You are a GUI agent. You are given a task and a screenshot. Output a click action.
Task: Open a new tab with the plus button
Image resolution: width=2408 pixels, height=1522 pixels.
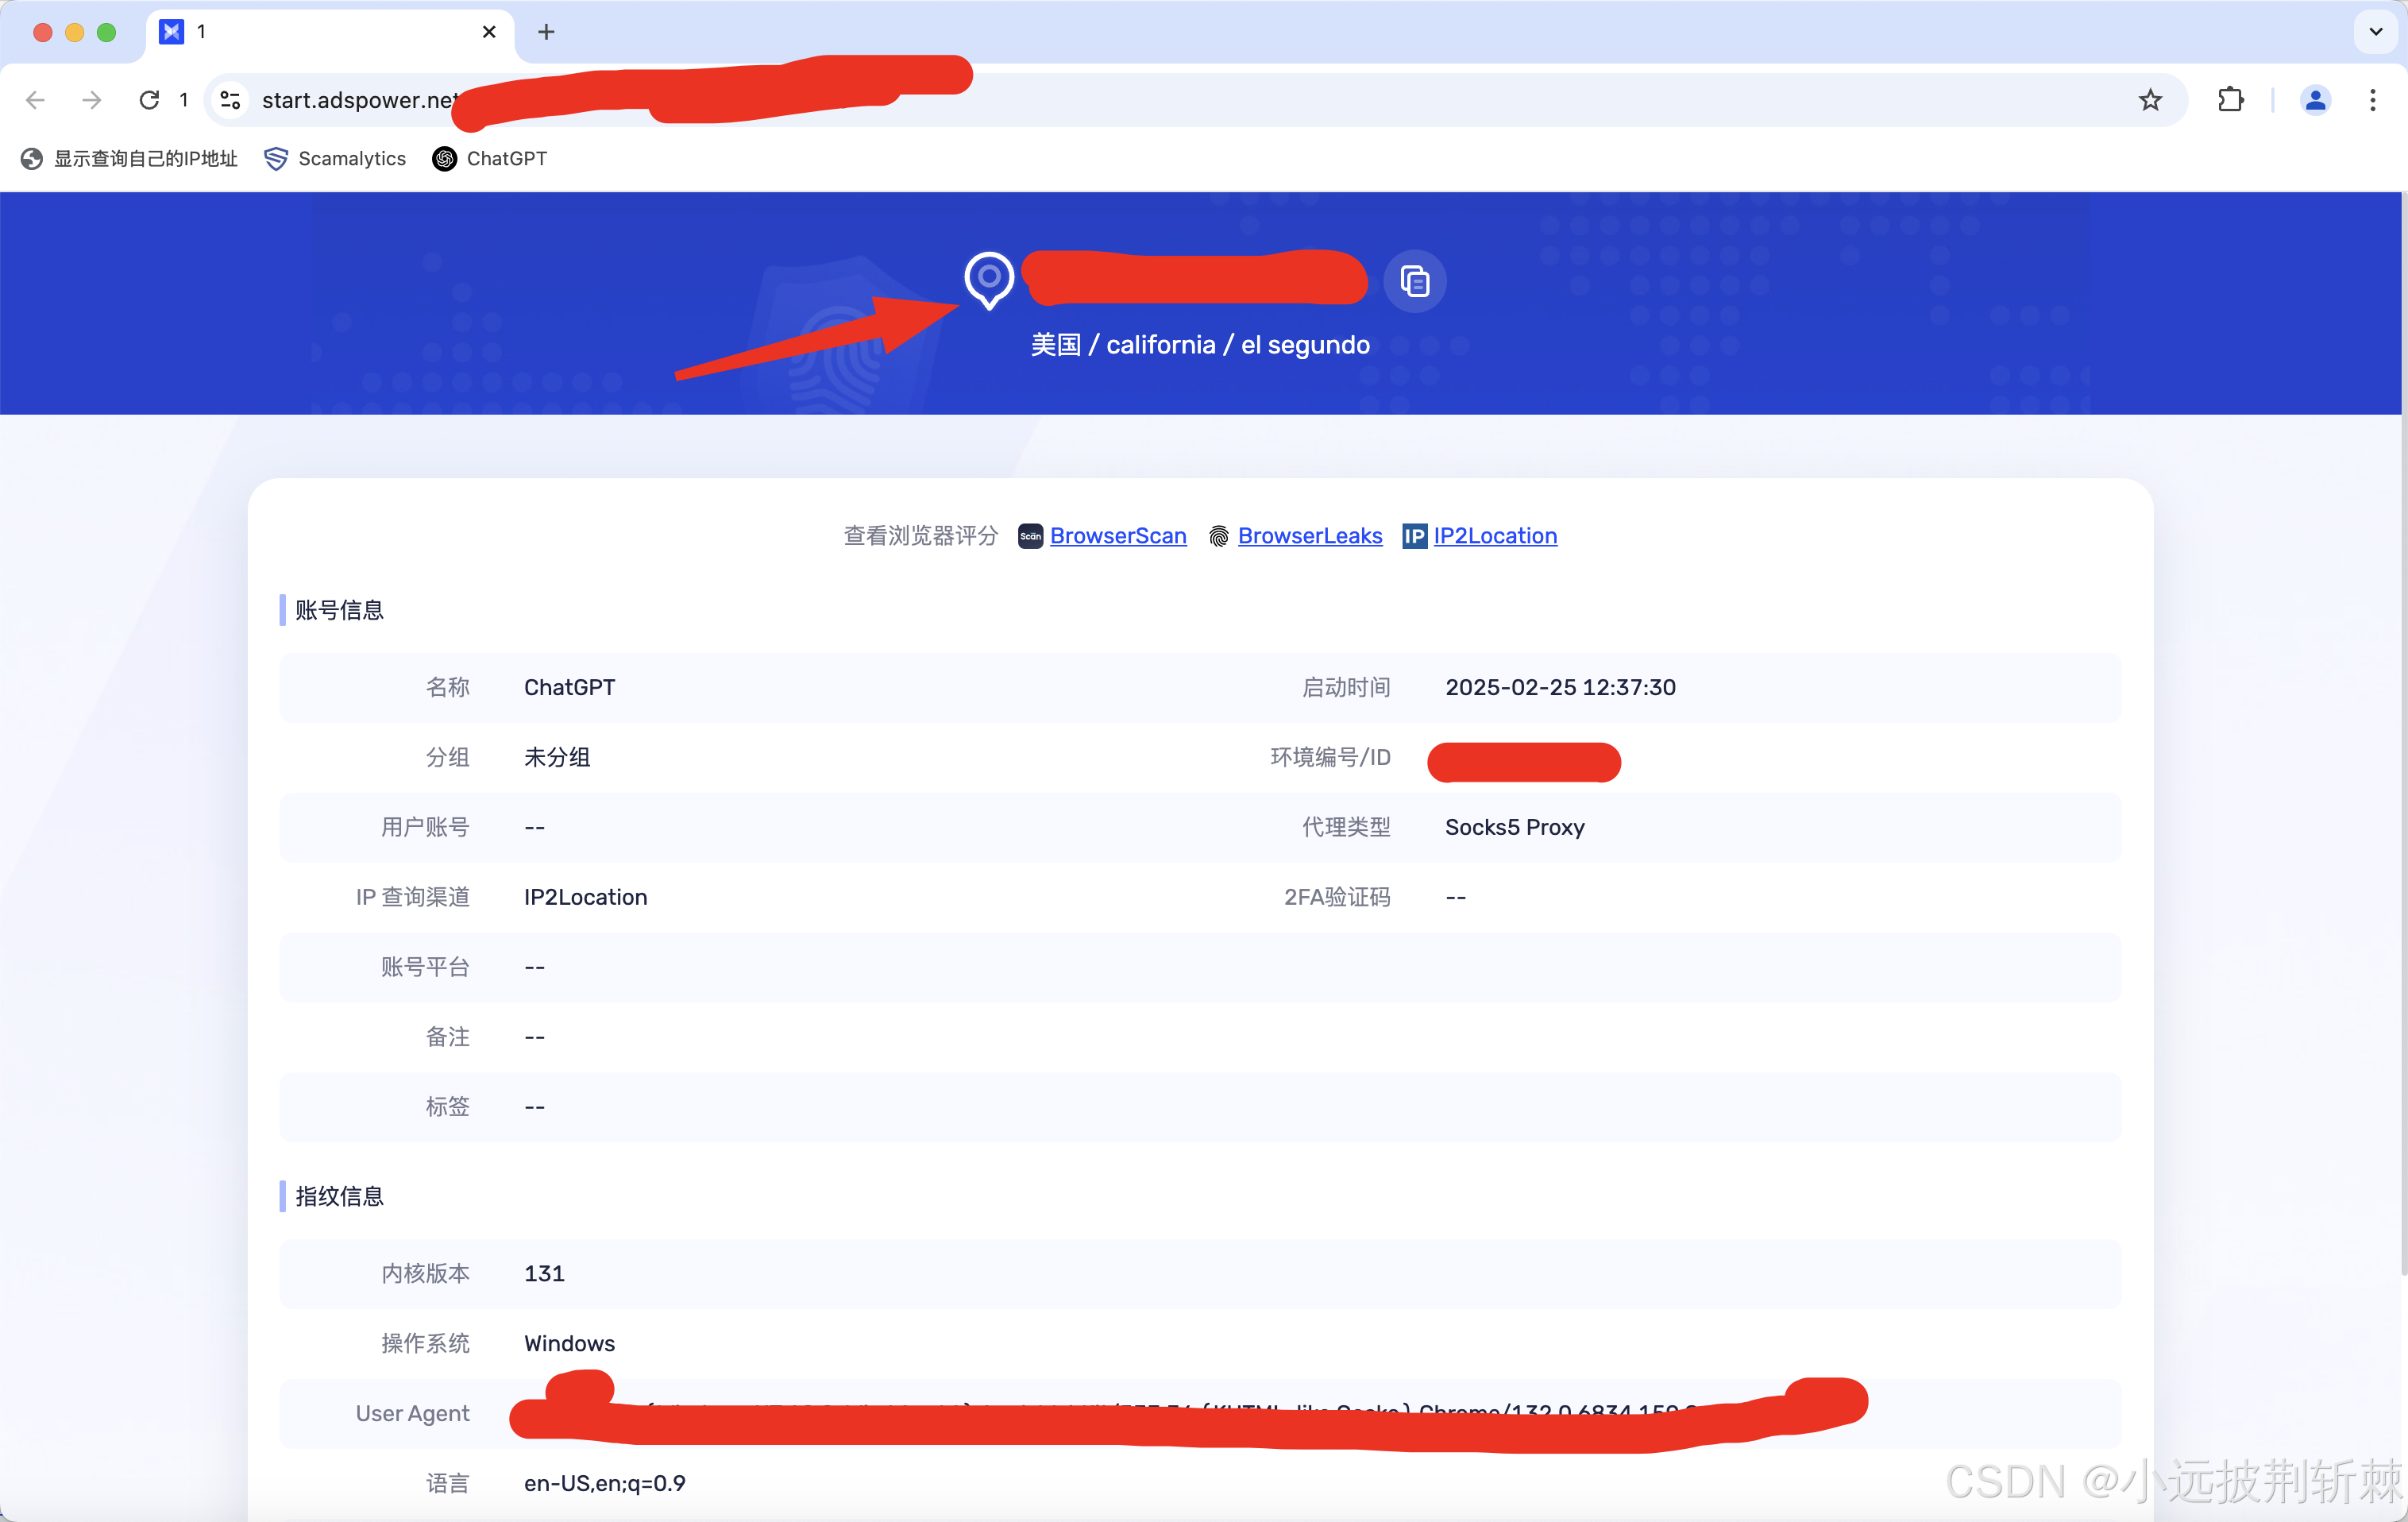545,32
